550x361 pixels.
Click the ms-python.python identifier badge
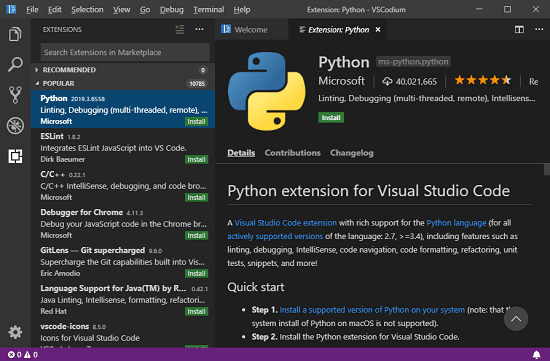[413, 62]
